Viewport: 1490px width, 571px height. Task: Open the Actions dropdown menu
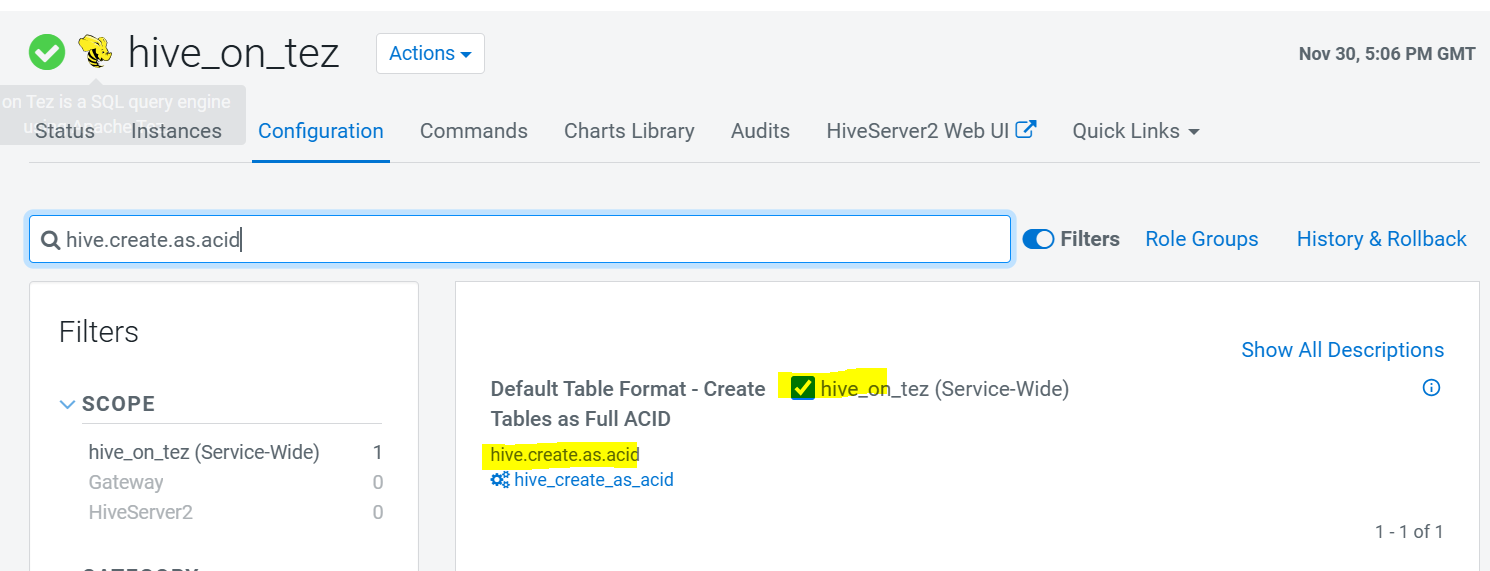430,53
